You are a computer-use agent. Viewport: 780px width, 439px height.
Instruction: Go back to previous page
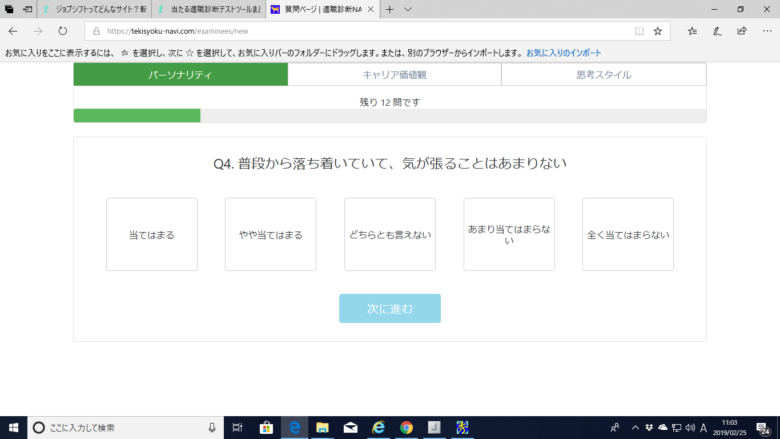(x=13, y=31)
